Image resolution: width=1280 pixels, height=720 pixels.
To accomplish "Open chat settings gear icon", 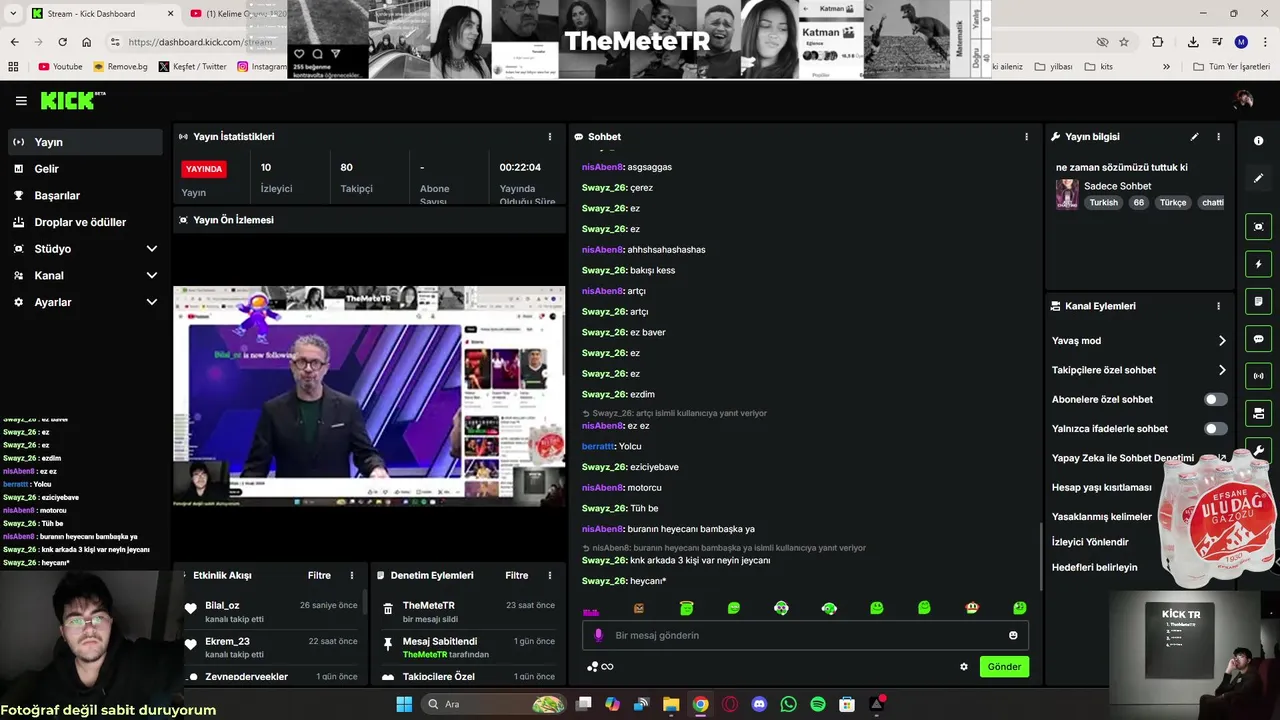I will coord(964,667).
